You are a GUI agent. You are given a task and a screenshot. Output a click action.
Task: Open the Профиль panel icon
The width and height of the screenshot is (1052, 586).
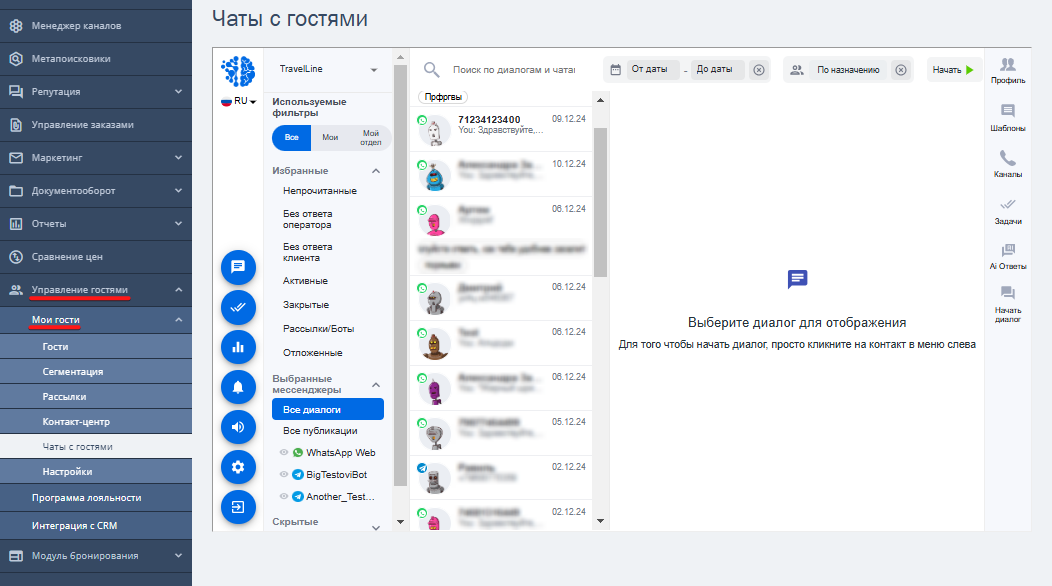(x=1008, y=64)
